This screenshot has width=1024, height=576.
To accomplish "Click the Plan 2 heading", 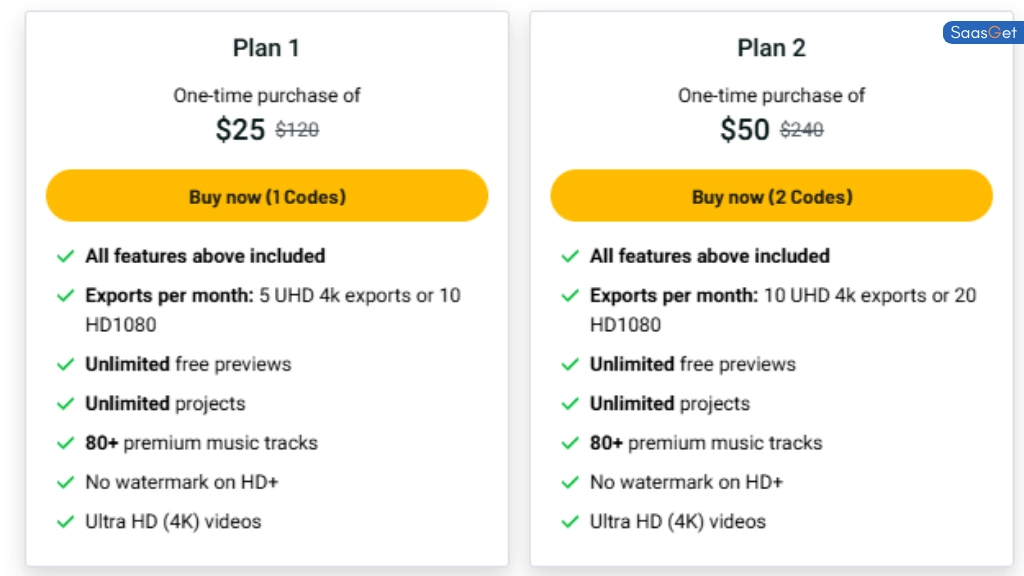I will 771,47.
